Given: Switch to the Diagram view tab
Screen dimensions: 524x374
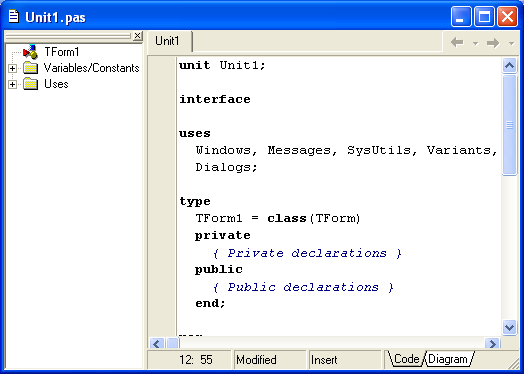Looking at the screenshot, I should pyautogui.click(x=448, y=359).
